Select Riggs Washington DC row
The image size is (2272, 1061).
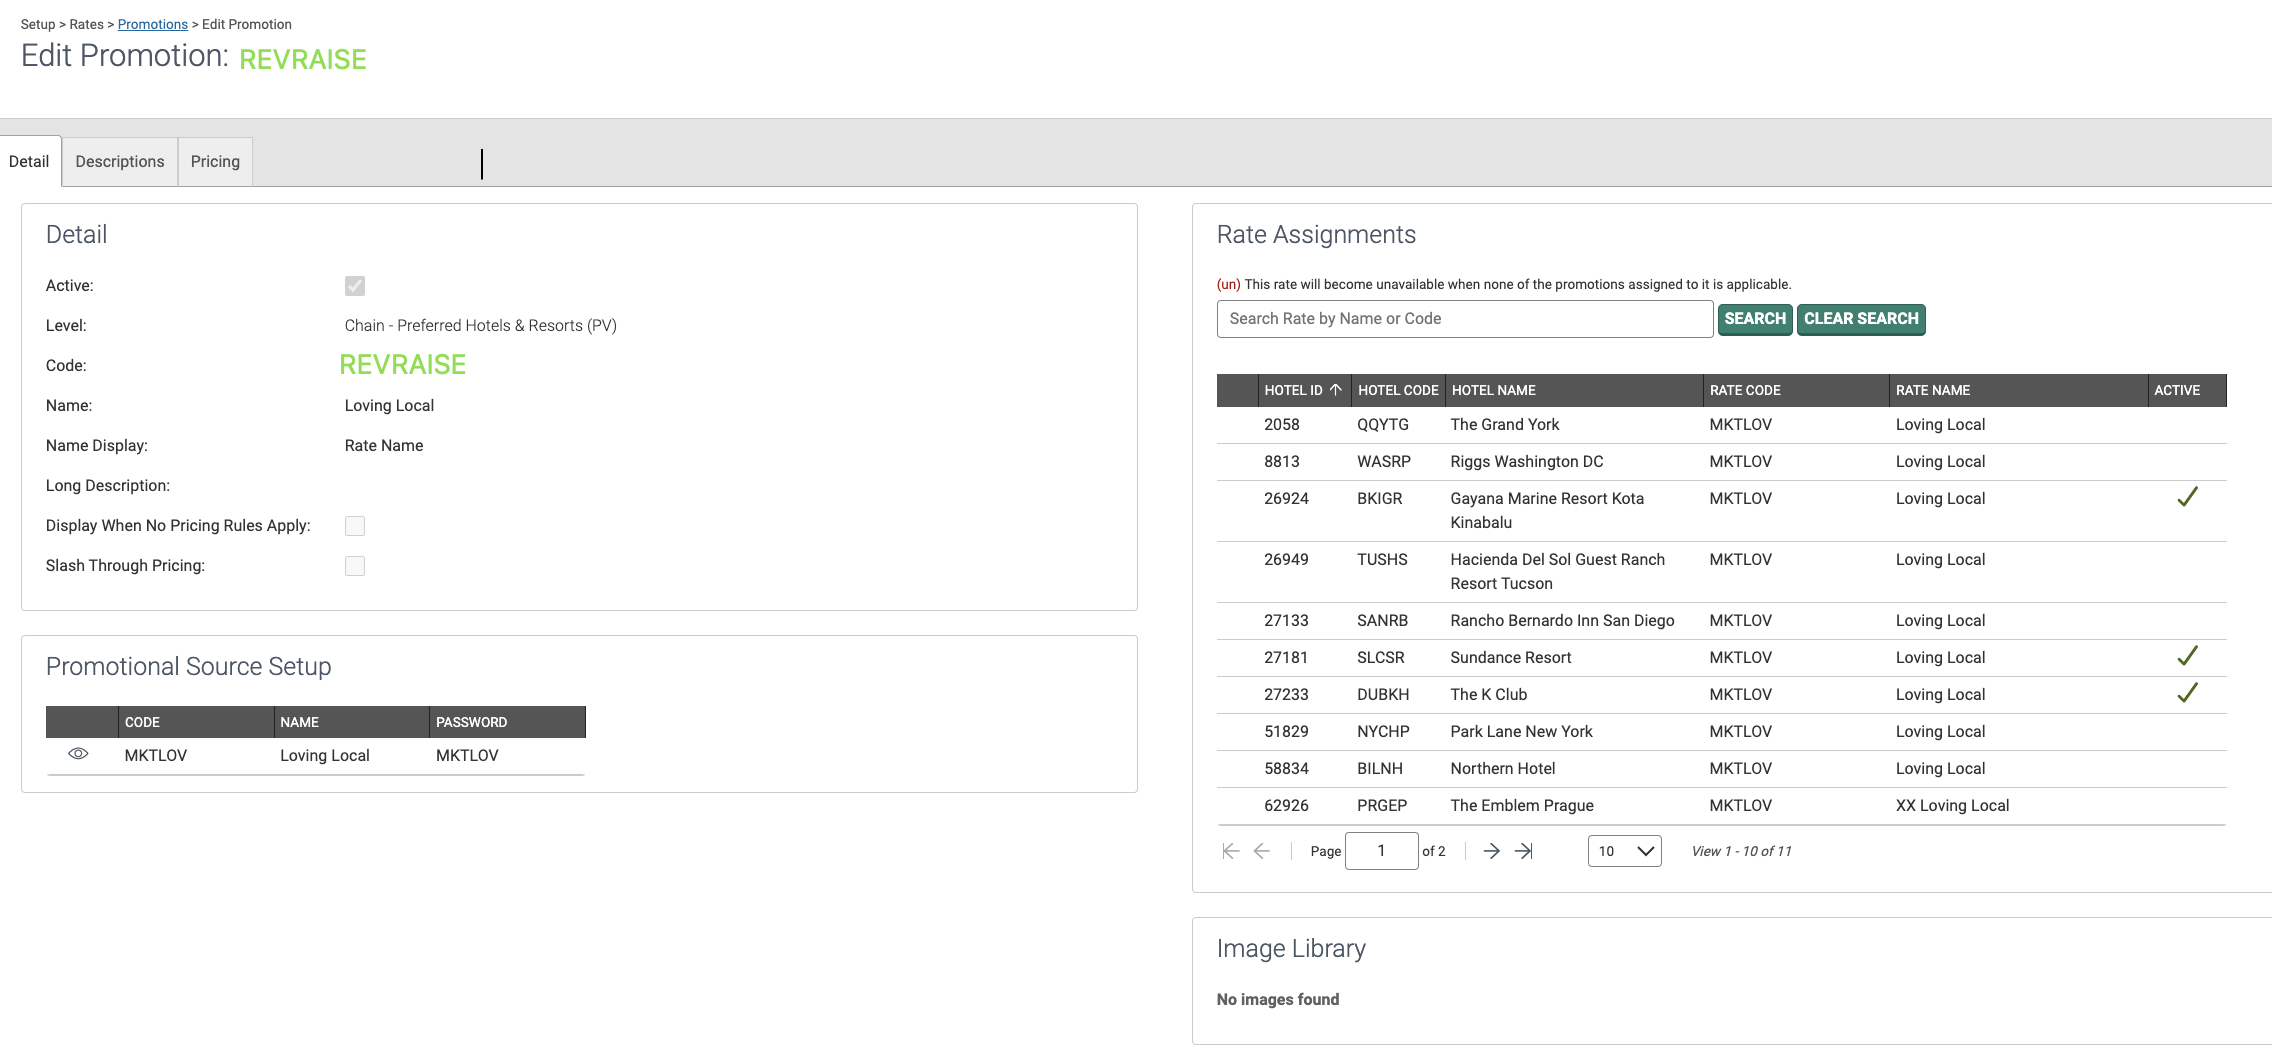click(x=1721, y=462)
